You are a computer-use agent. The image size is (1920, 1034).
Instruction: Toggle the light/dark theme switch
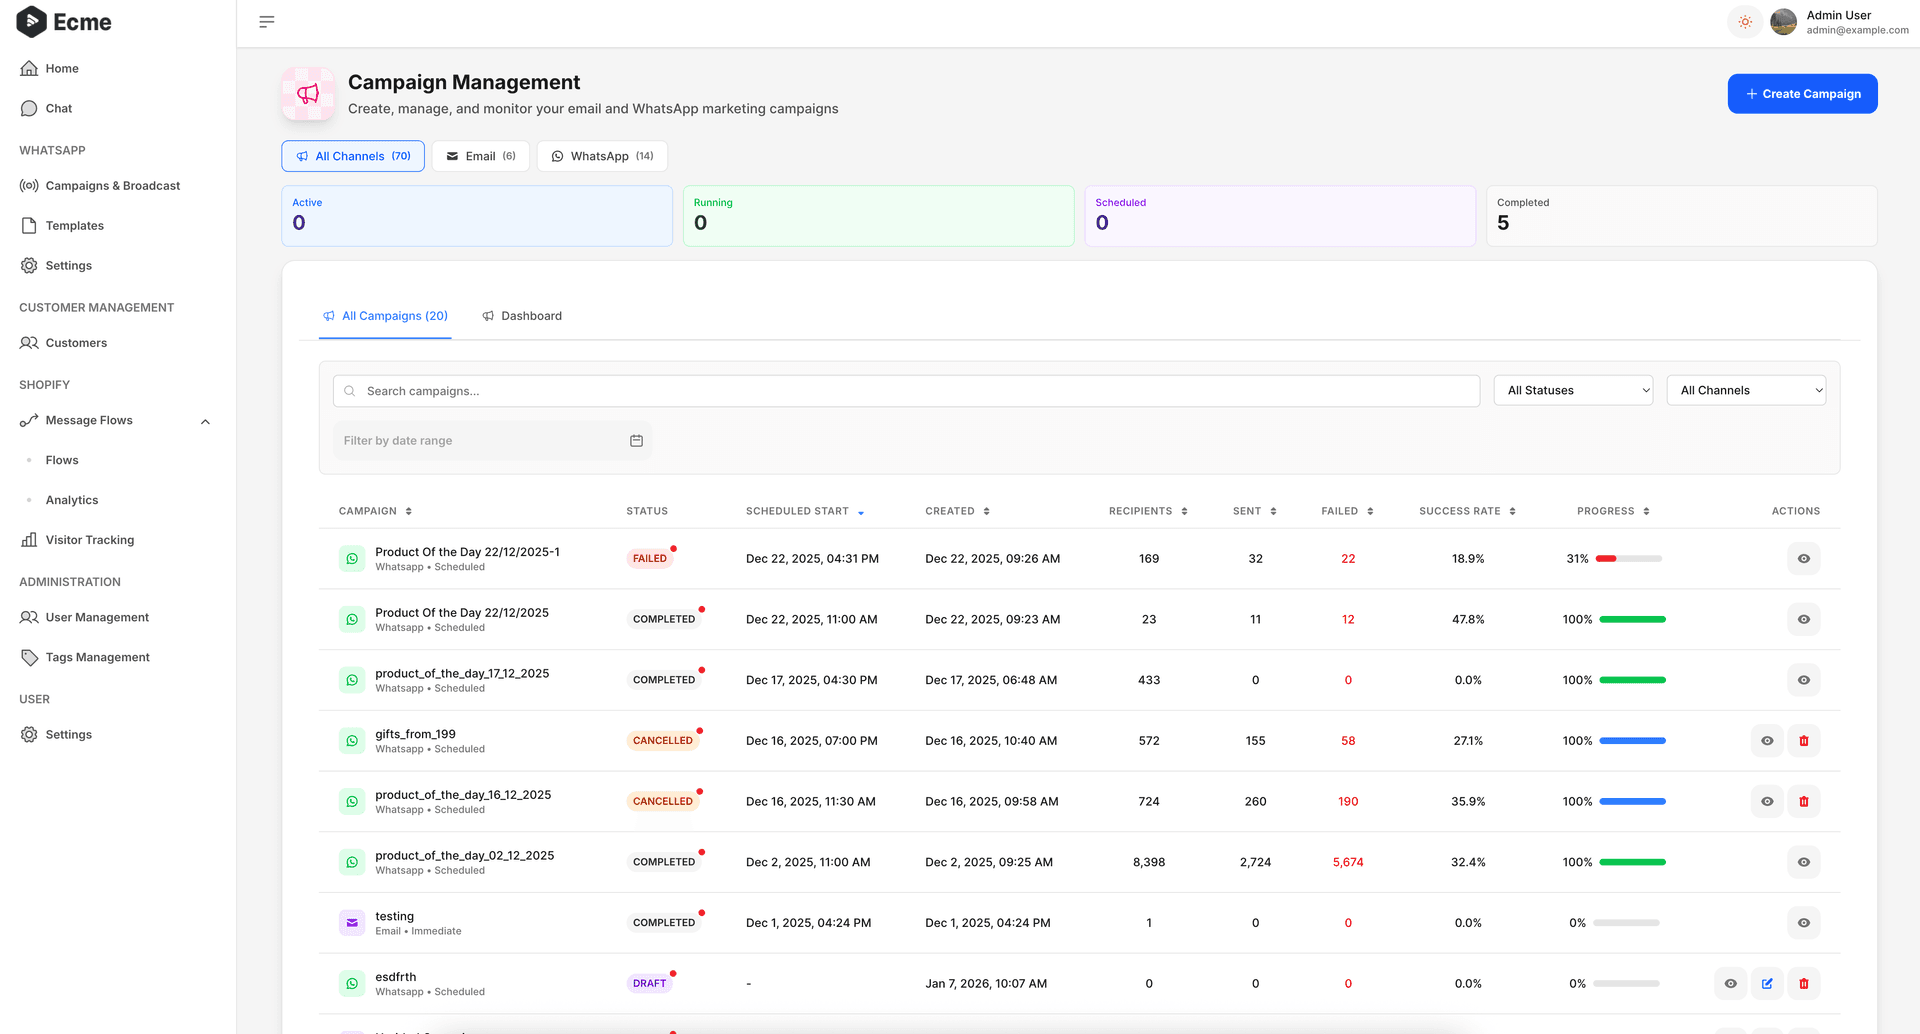coord(1745,21)
